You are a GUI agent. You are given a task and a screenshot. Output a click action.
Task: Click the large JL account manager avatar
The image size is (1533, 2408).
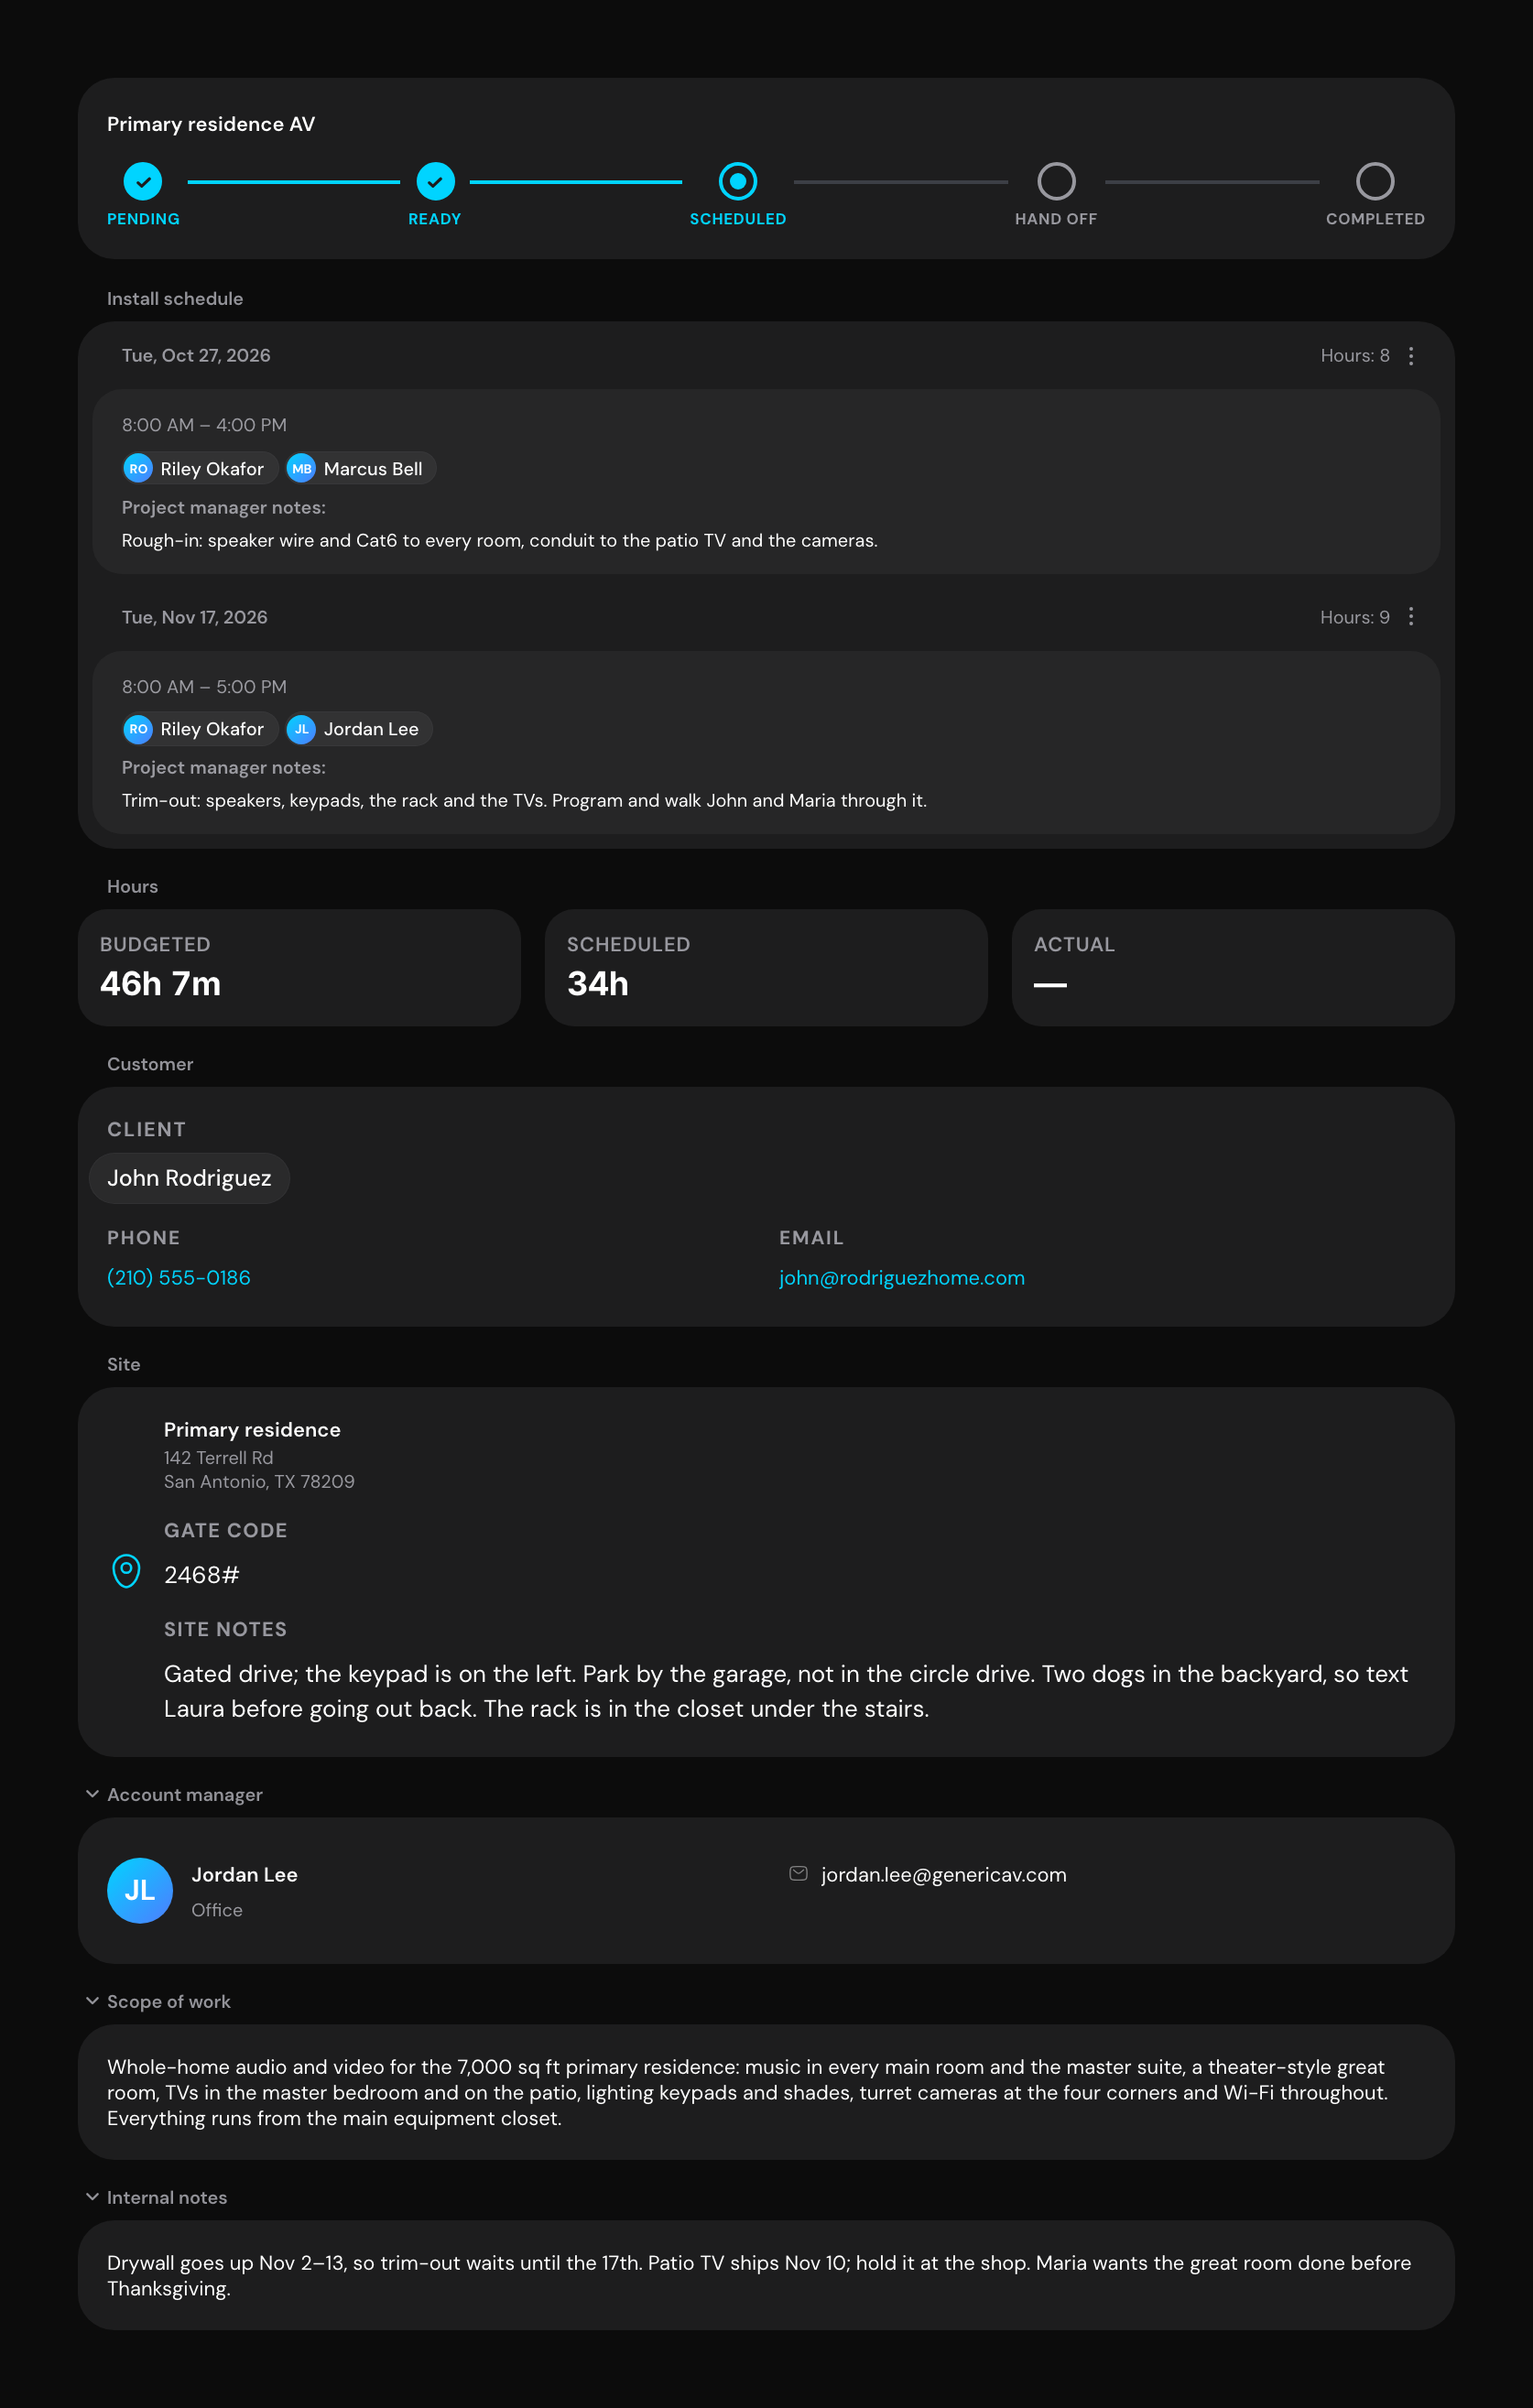coord(140,1890)
